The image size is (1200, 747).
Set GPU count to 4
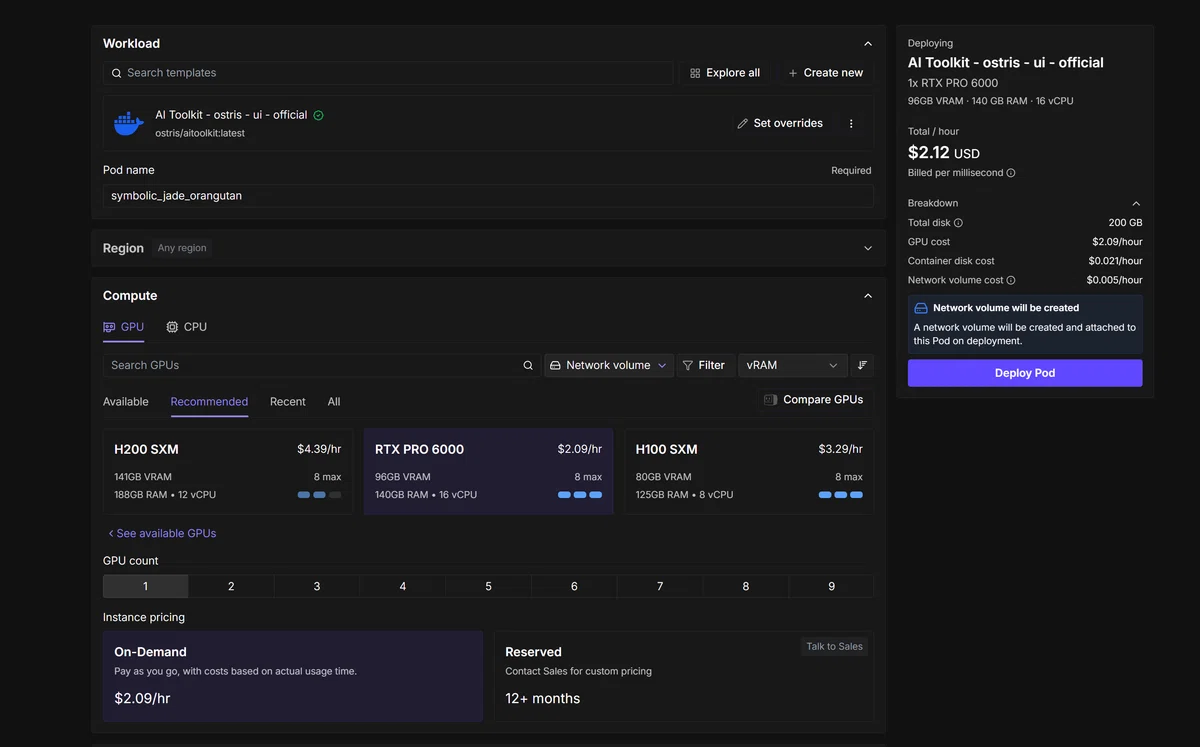403,586
